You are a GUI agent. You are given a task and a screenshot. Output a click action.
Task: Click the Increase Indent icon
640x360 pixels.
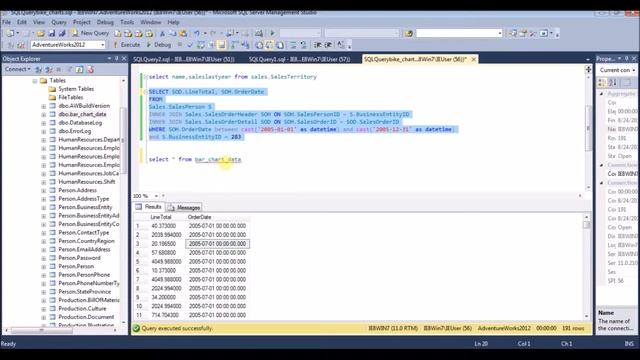click(x=328, y=44)
